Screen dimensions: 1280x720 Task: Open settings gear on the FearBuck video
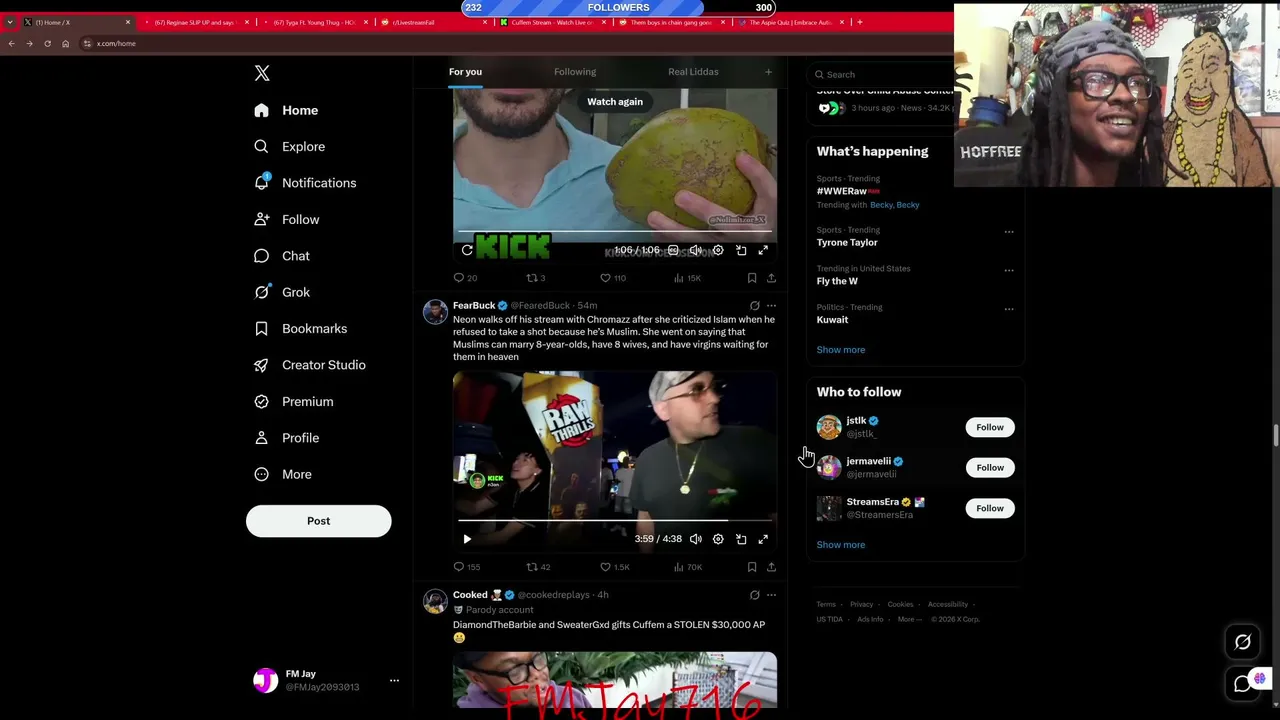point(718,539)
